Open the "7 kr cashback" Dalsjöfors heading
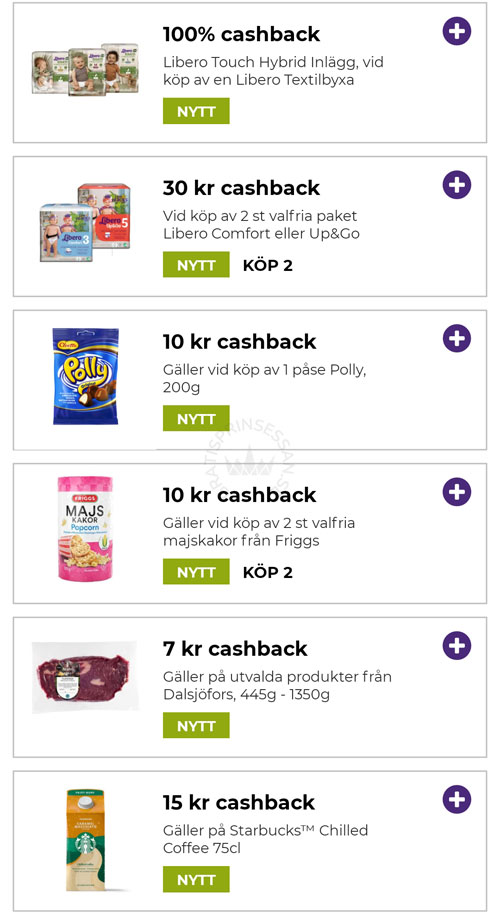The height and width of the screenshot is (917, 500). pos(235,649)
